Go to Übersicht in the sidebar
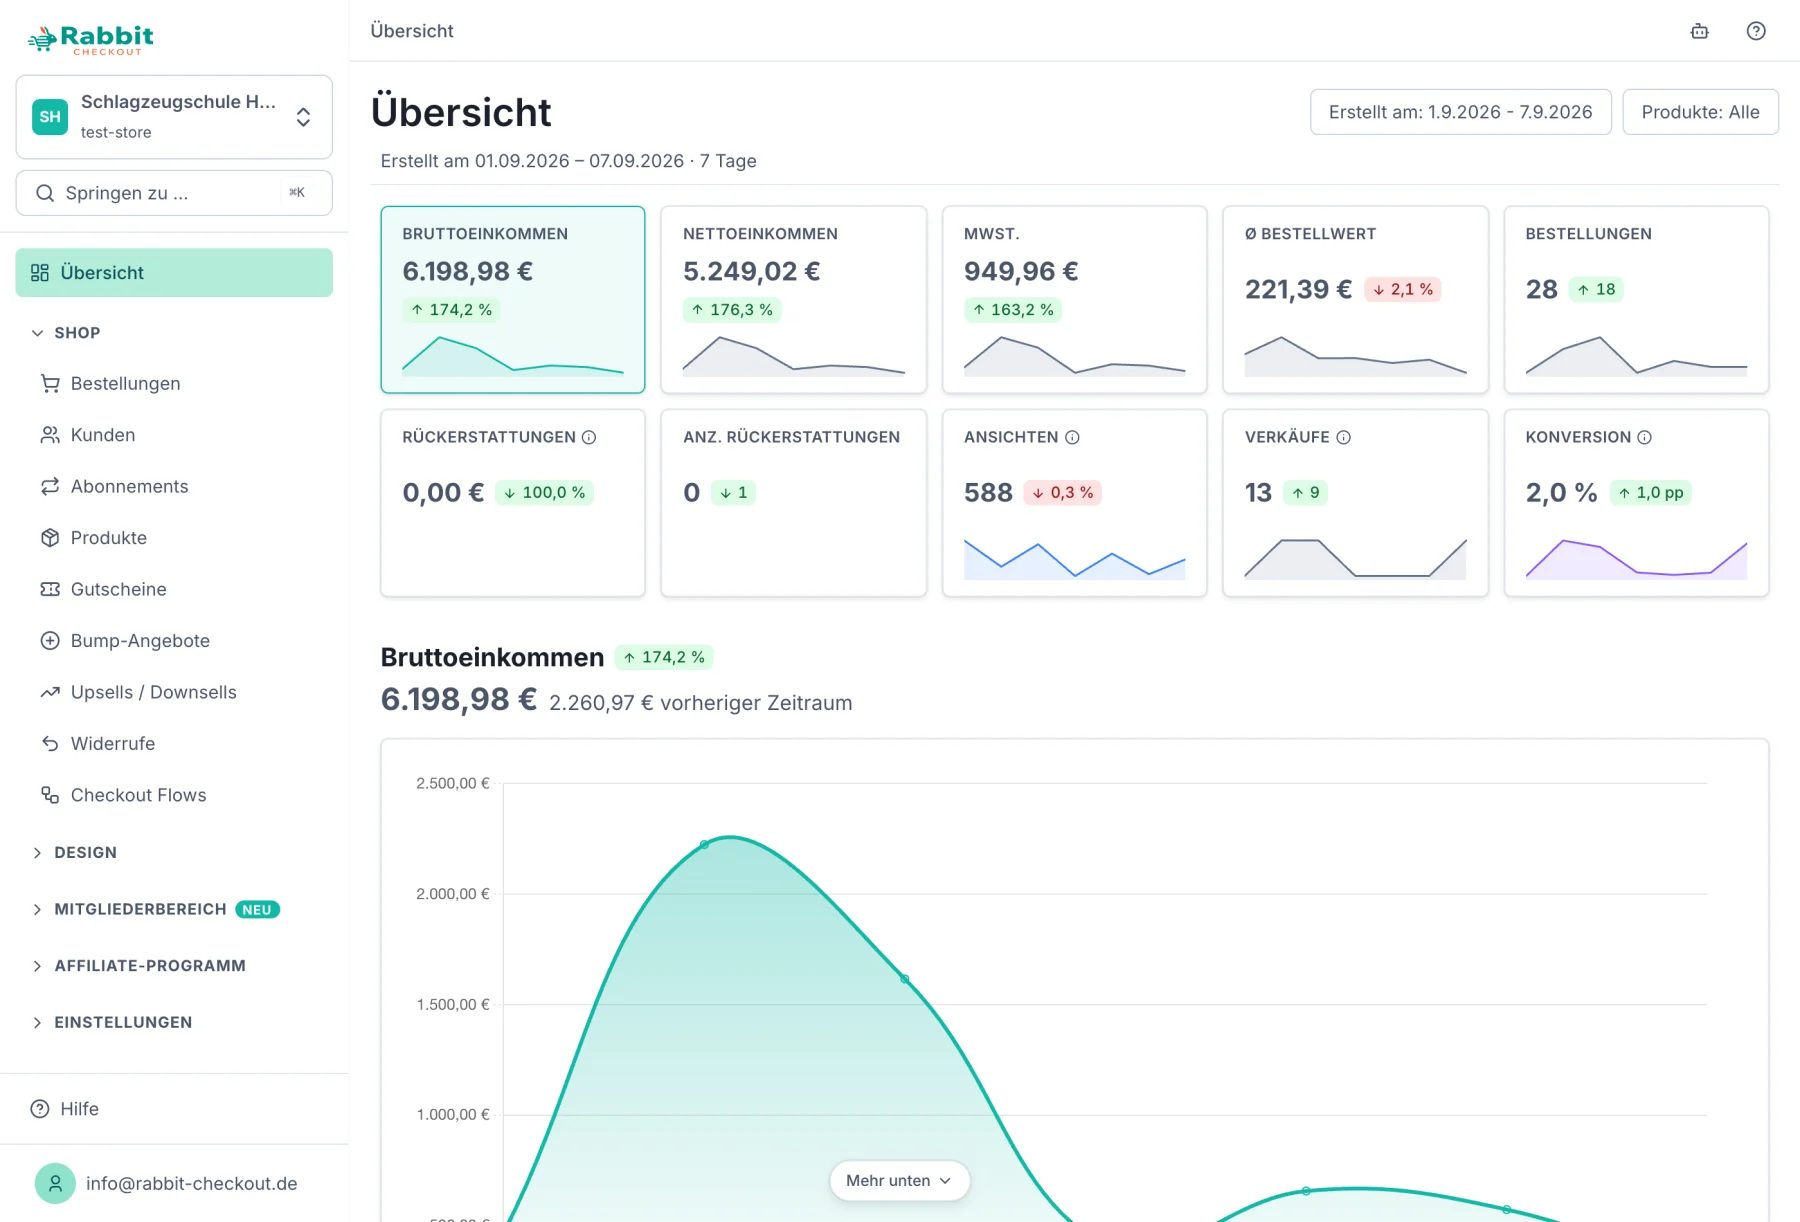The image size is (1800, 1222). click(174, 273)
